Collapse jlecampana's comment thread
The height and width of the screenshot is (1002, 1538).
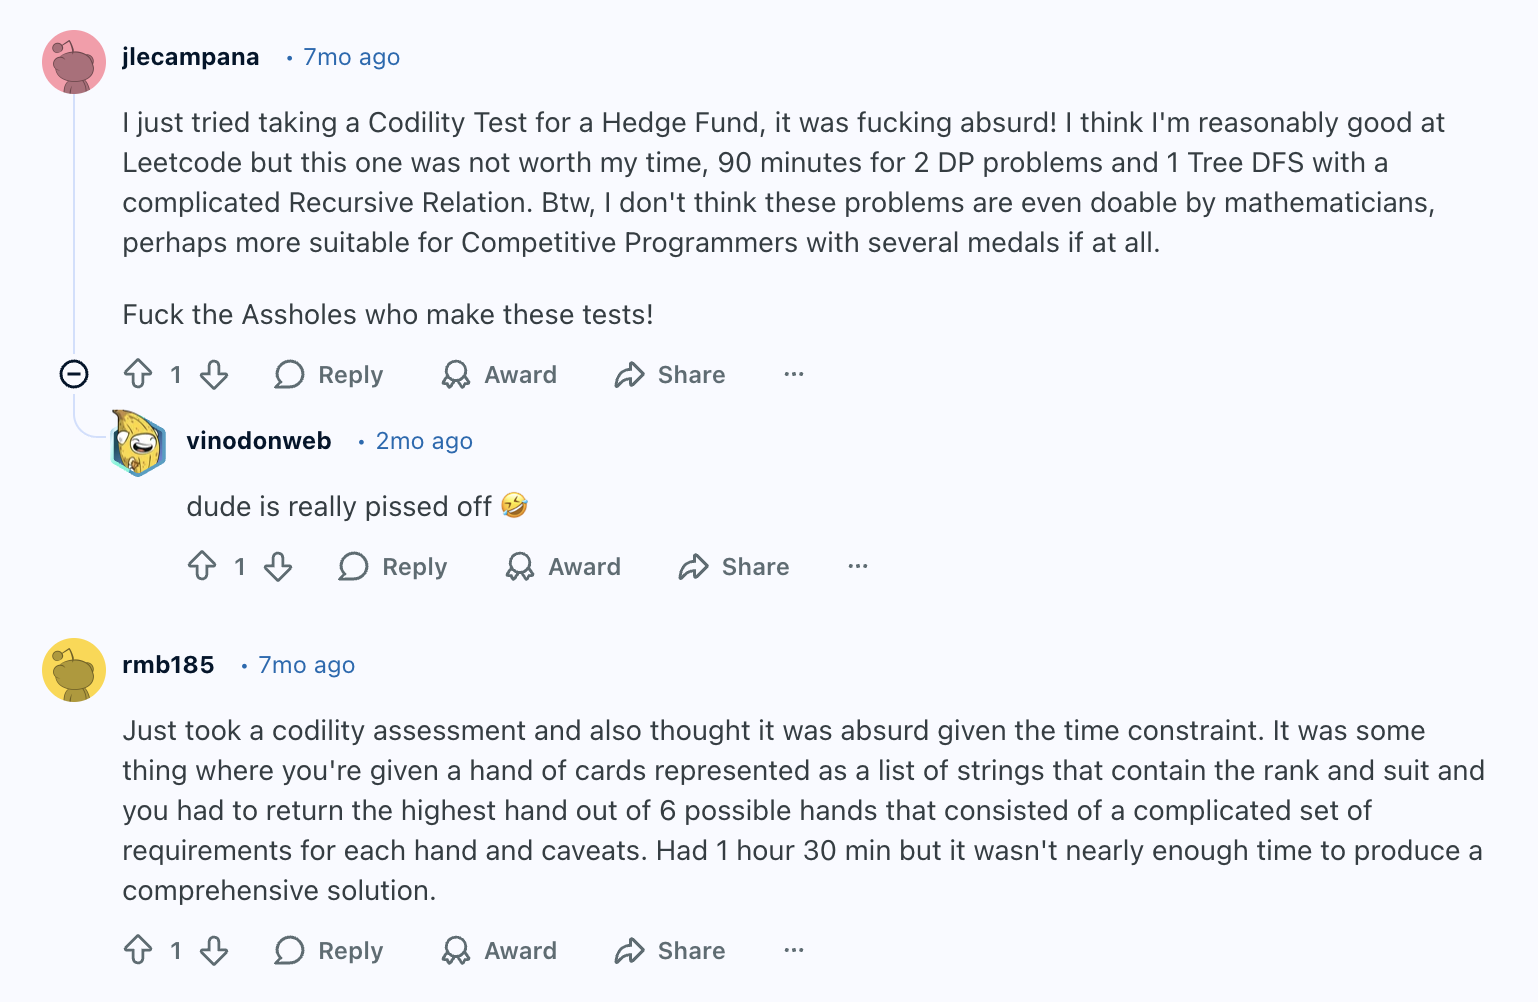coord(74,374)
